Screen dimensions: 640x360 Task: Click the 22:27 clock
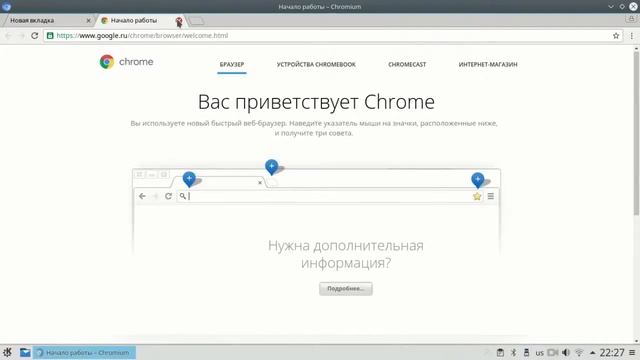point(612,353)
